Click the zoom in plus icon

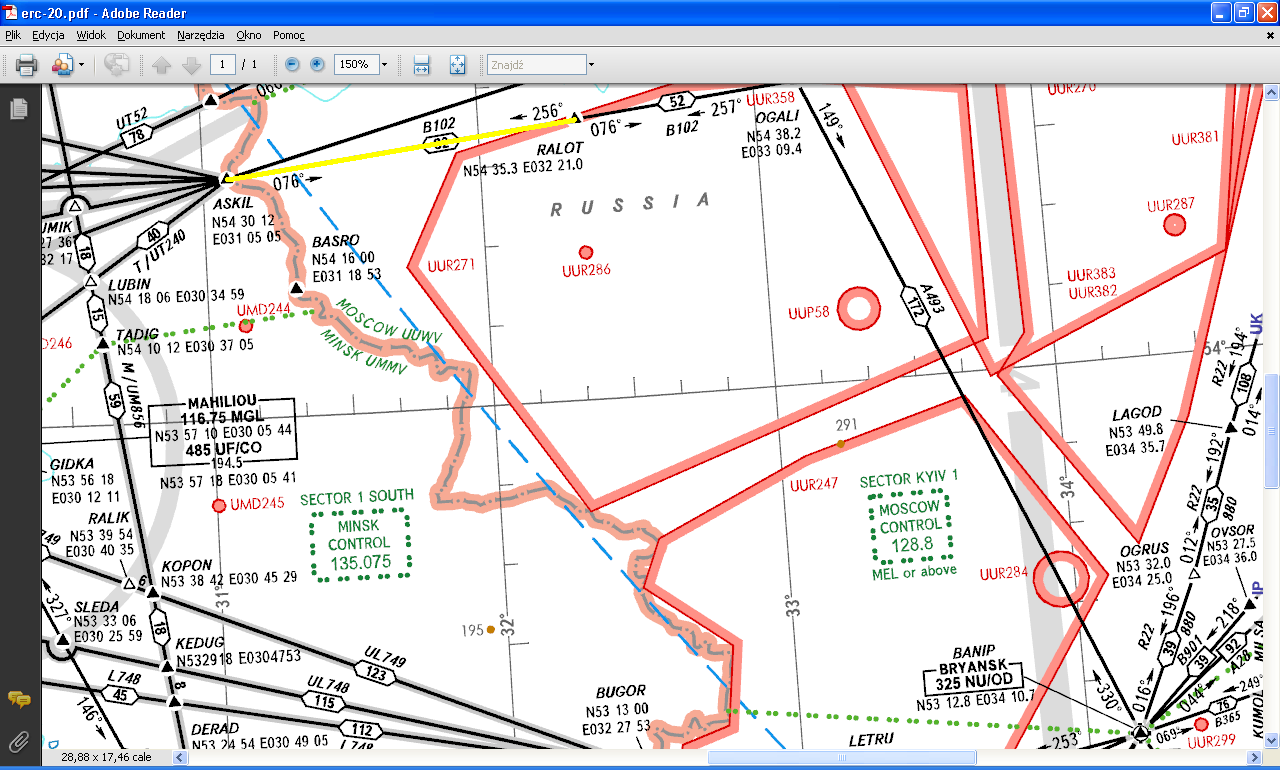(x=317, y=64)
